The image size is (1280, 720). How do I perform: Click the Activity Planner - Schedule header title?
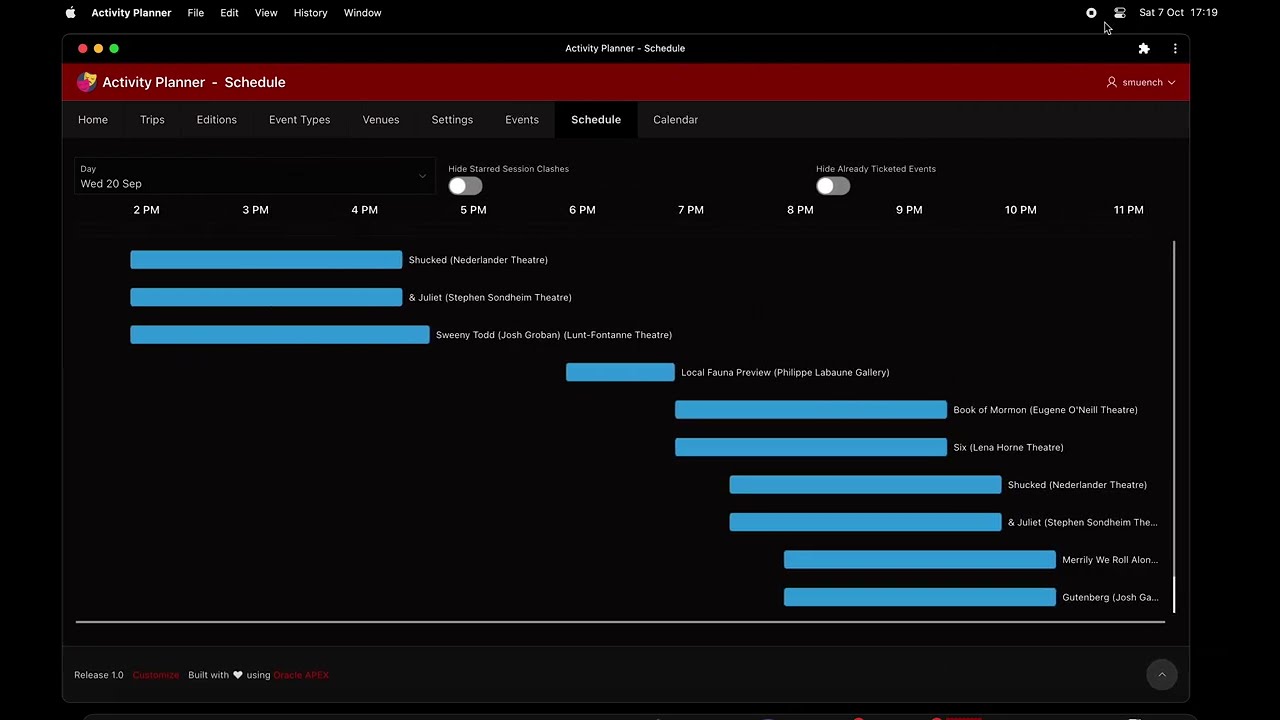point(194,82)
